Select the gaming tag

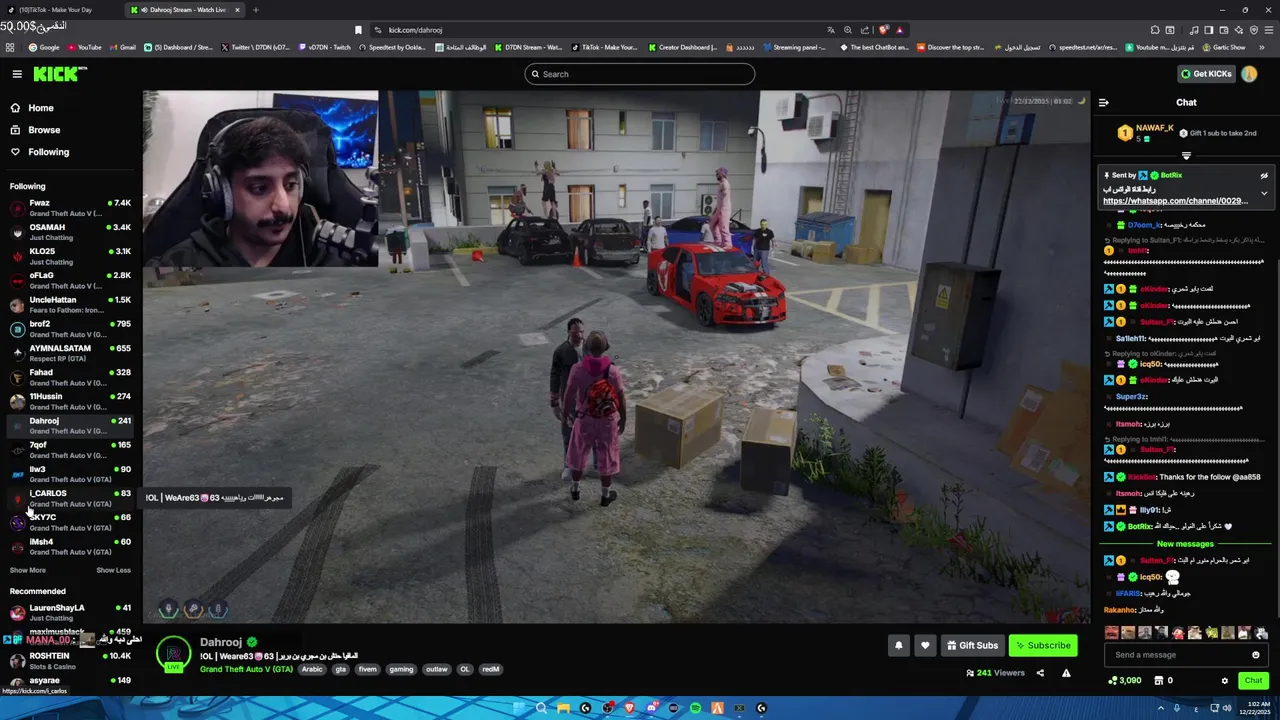tap(401, 669)
